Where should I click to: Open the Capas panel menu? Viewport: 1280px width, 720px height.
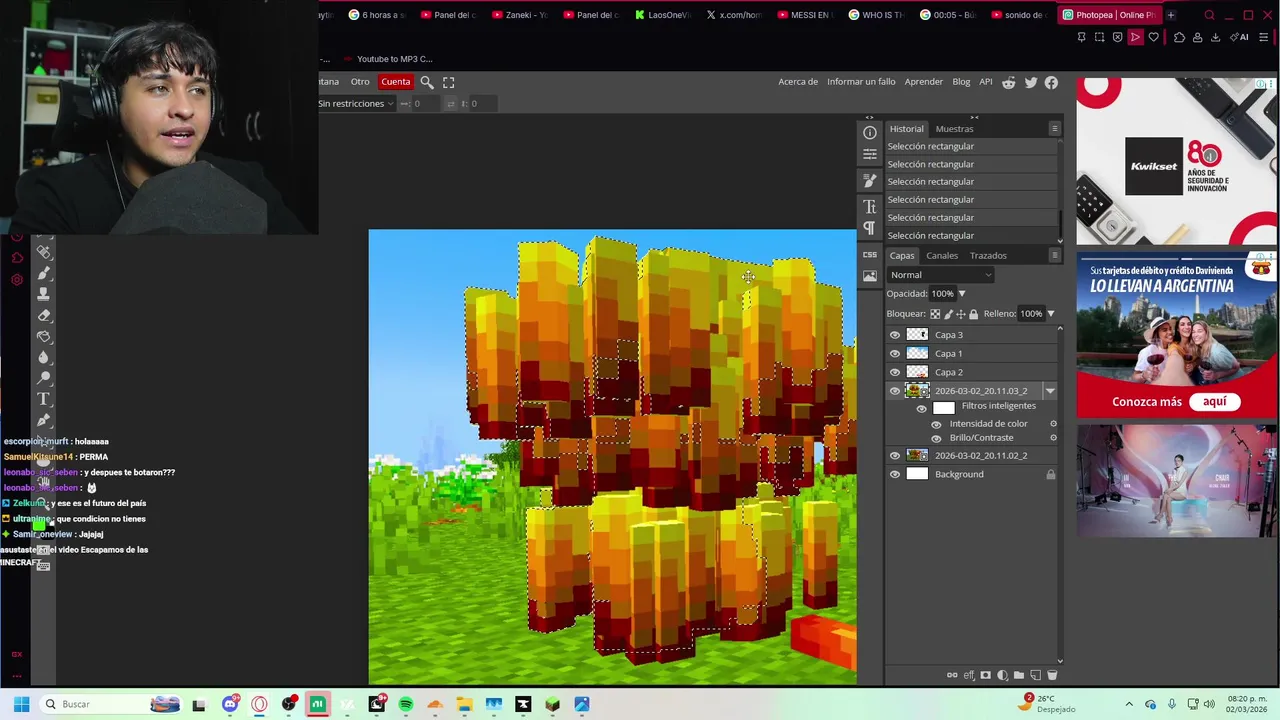(x=1054, y=256)
